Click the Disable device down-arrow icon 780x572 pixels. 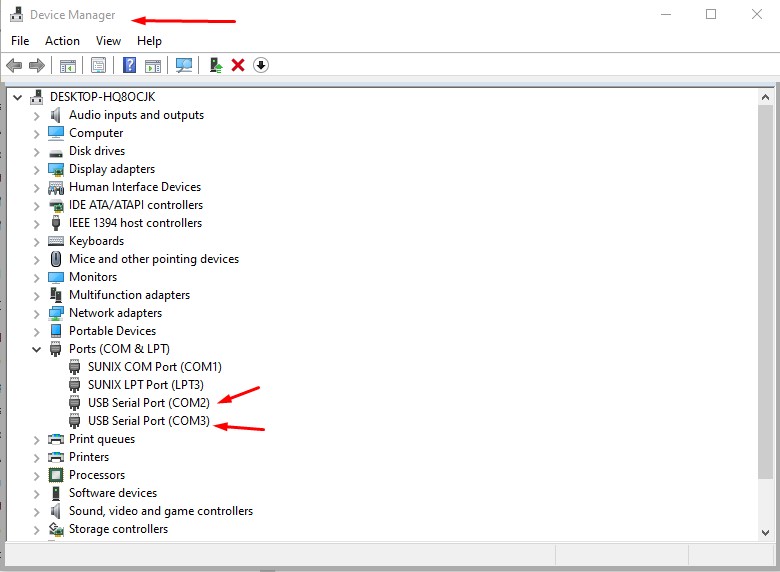261,65
